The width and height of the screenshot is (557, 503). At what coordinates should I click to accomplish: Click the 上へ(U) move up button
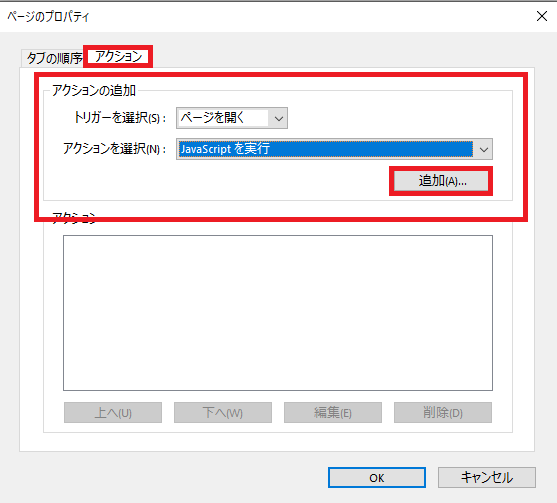pyautogui.click(x=113, y=412)
